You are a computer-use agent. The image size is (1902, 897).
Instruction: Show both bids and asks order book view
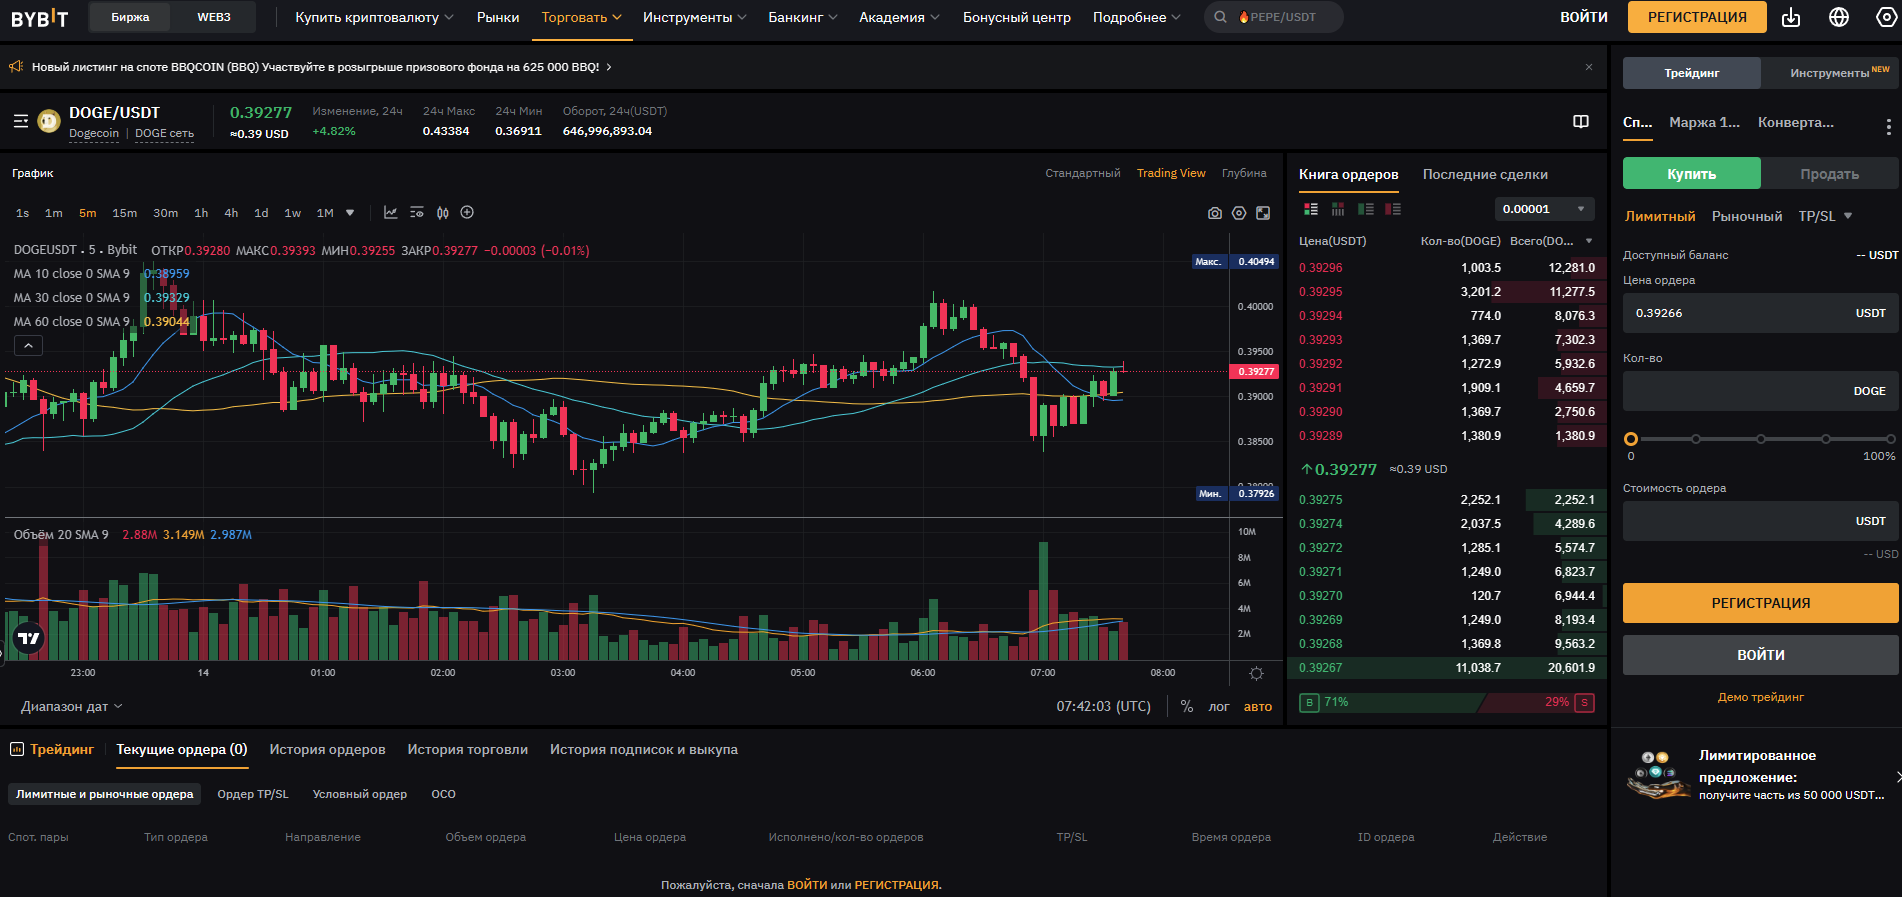(x=1311, y=209)
